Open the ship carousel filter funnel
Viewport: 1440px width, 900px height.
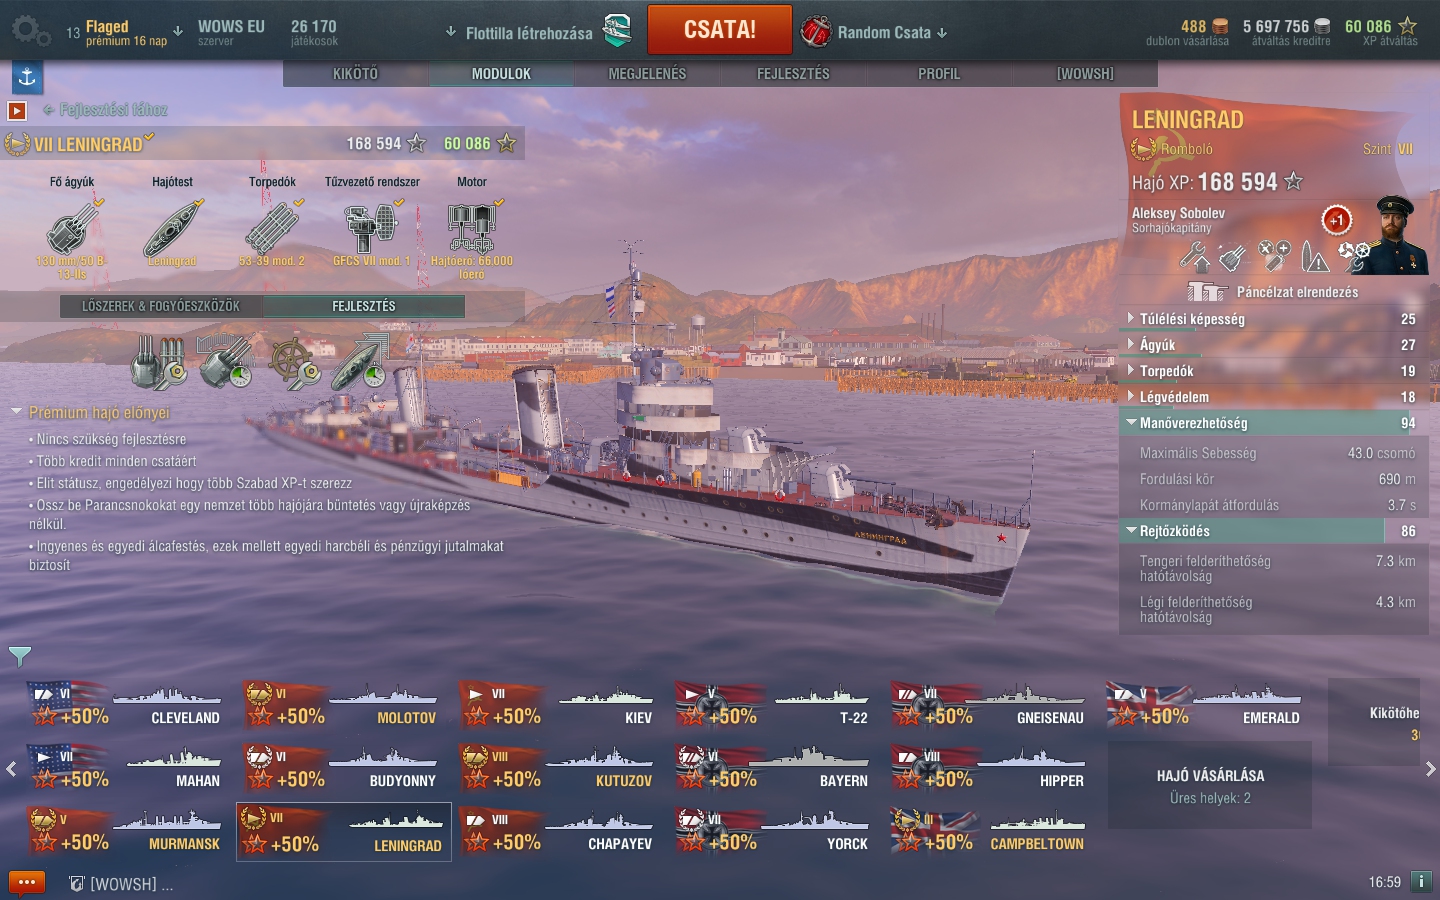pyautogui.click(x=20, y=656)
